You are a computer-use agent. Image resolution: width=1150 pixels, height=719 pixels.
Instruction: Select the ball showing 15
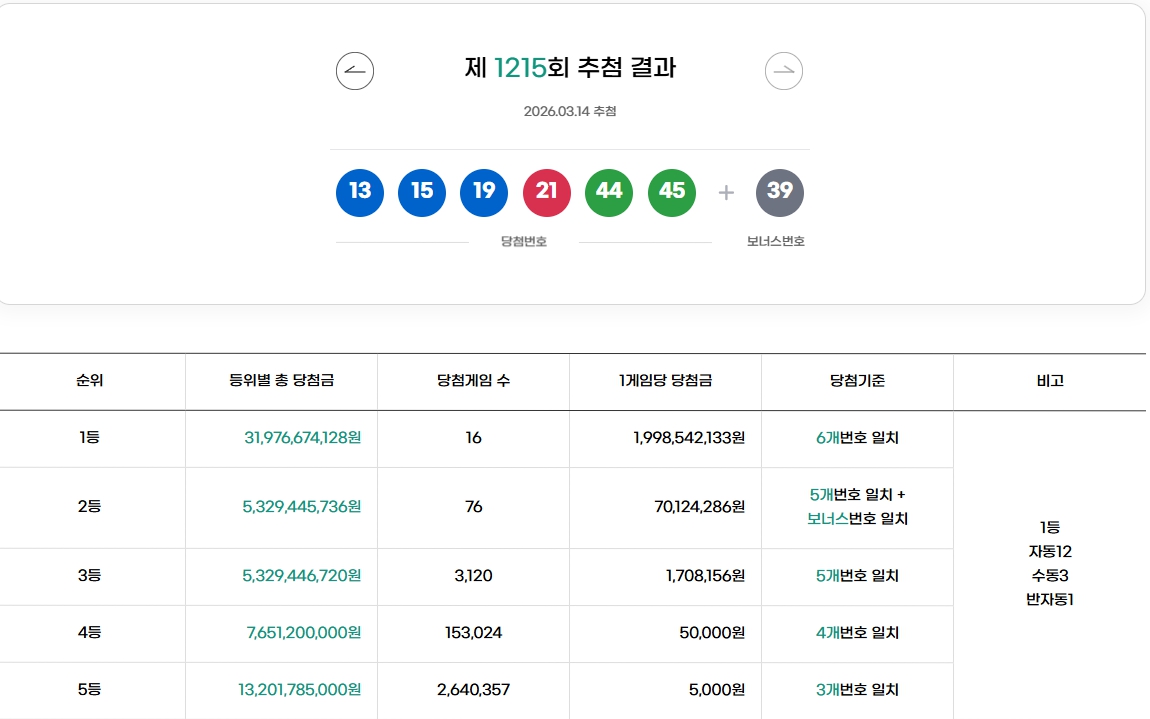(x=421, y=192)
